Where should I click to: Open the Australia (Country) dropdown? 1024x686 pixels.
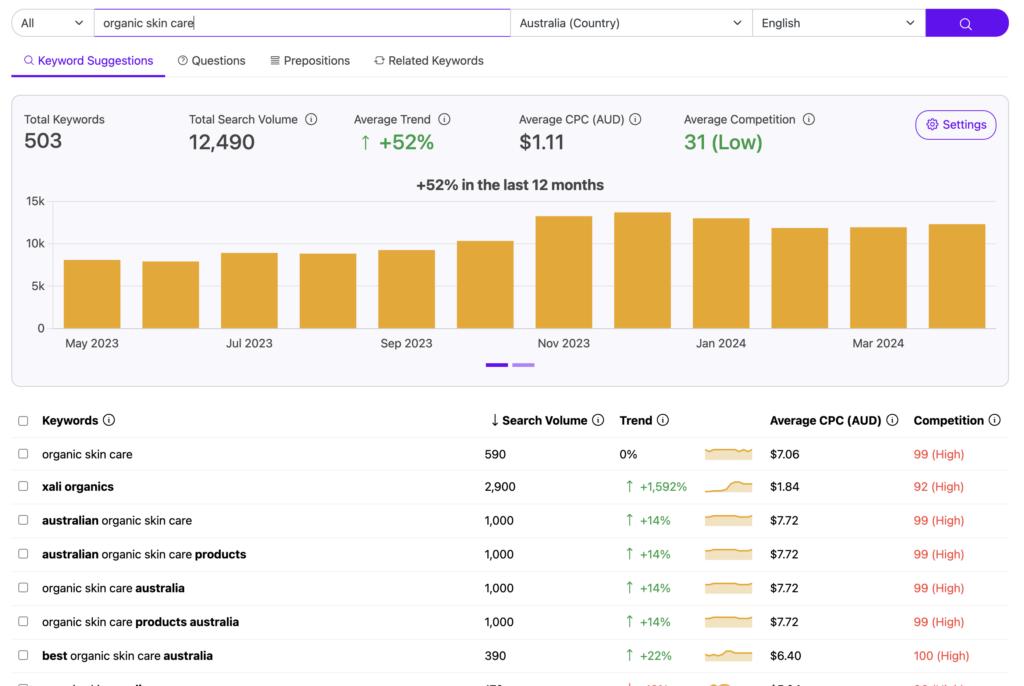[x=631, y=24]
